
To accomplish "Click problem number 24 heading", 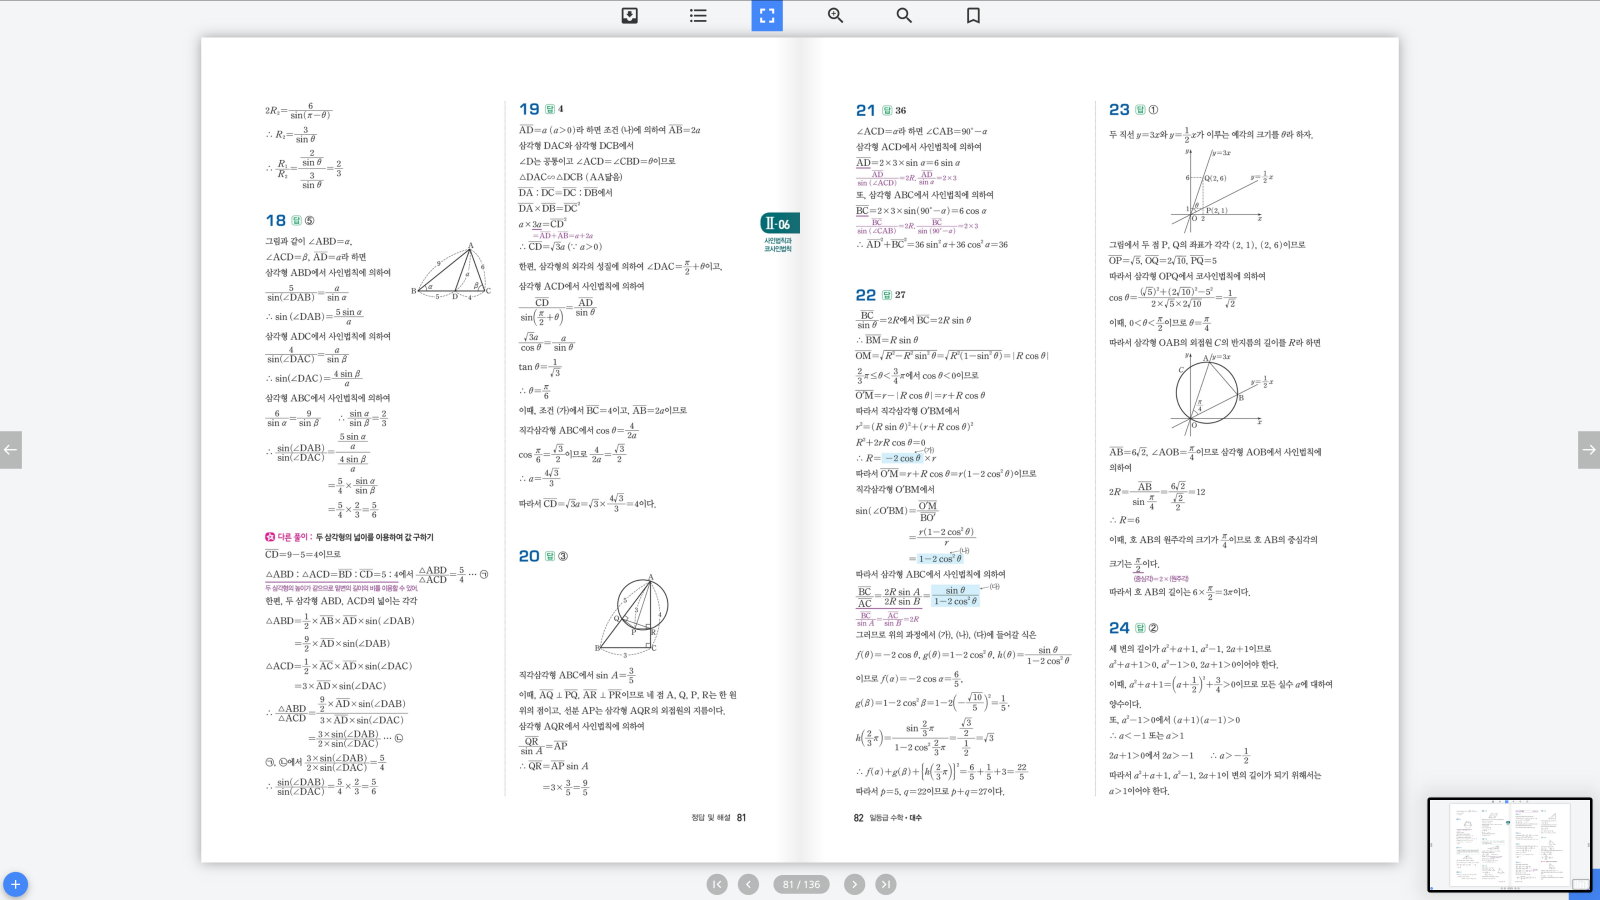I will (x=1119, y=628).
